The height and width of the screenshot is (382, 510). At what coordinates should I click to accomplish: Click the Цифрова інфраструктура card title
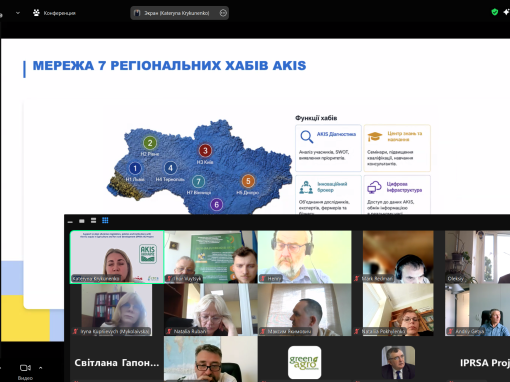pos(404,187)
